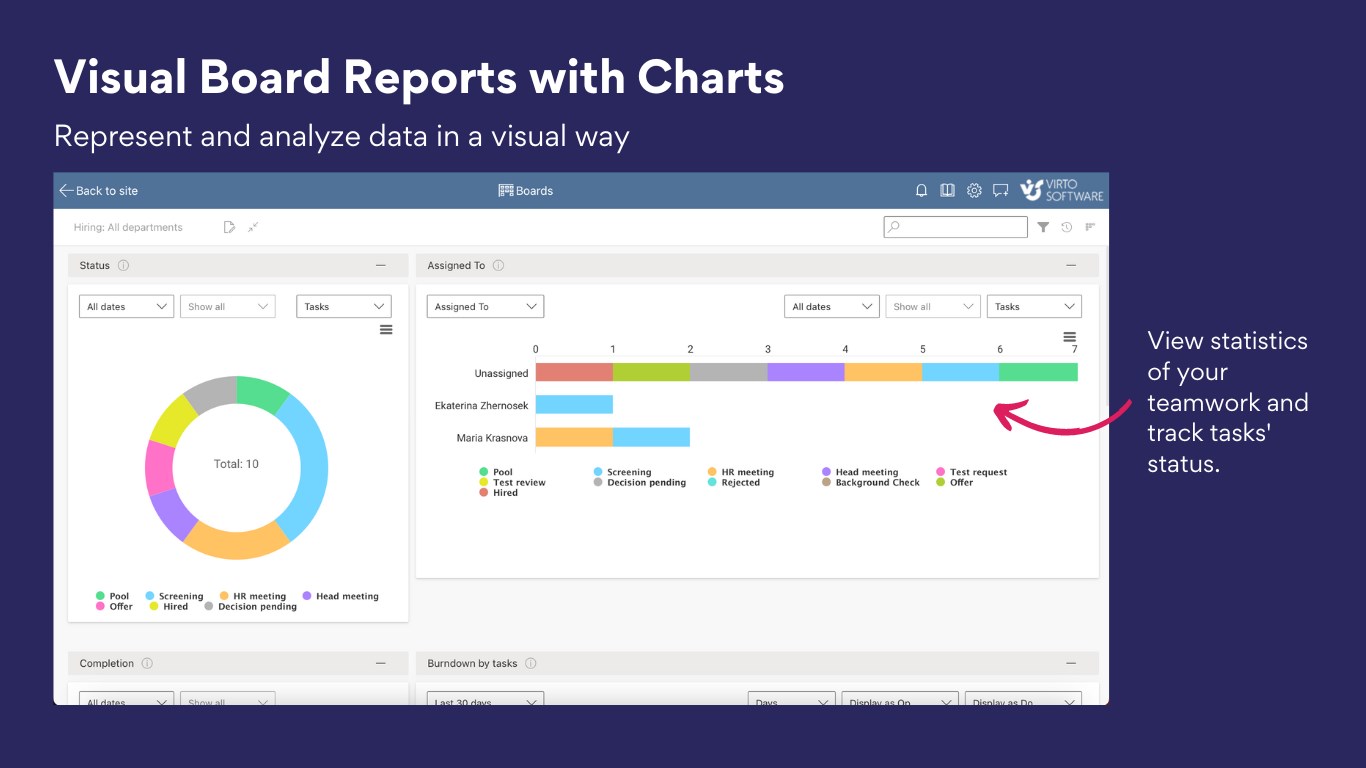Click edit page icon beside Hiring title
The image size is (1366, 768).
pyautogui.click(x=229, y=227)
